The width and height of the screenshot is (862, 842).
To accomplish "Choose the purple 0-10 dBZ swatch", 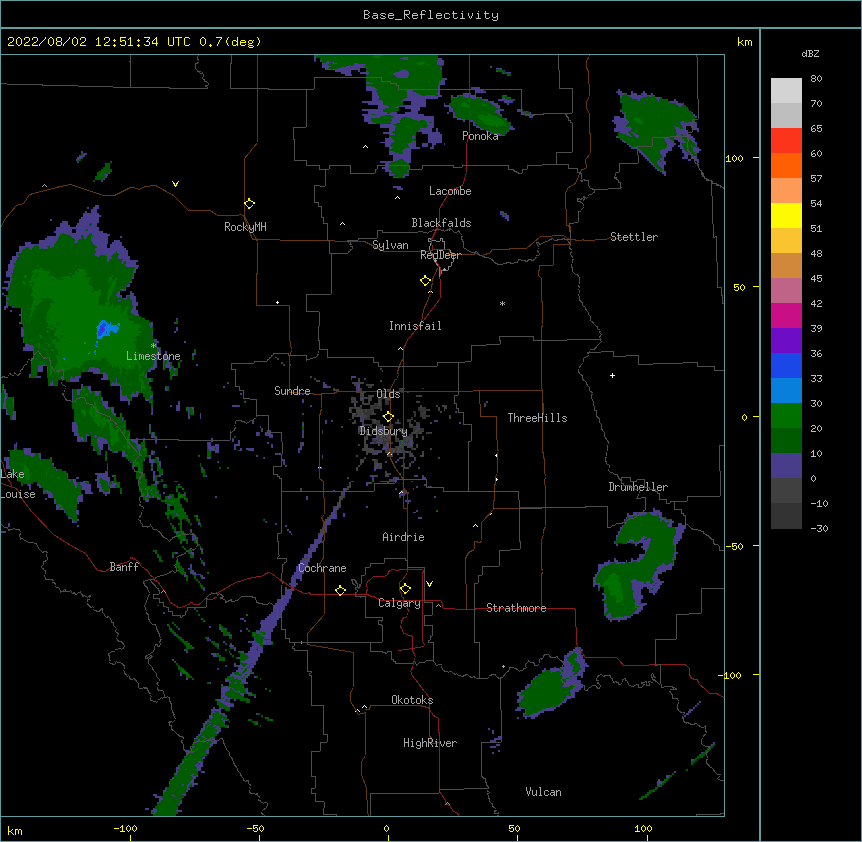I will point(786,466).
